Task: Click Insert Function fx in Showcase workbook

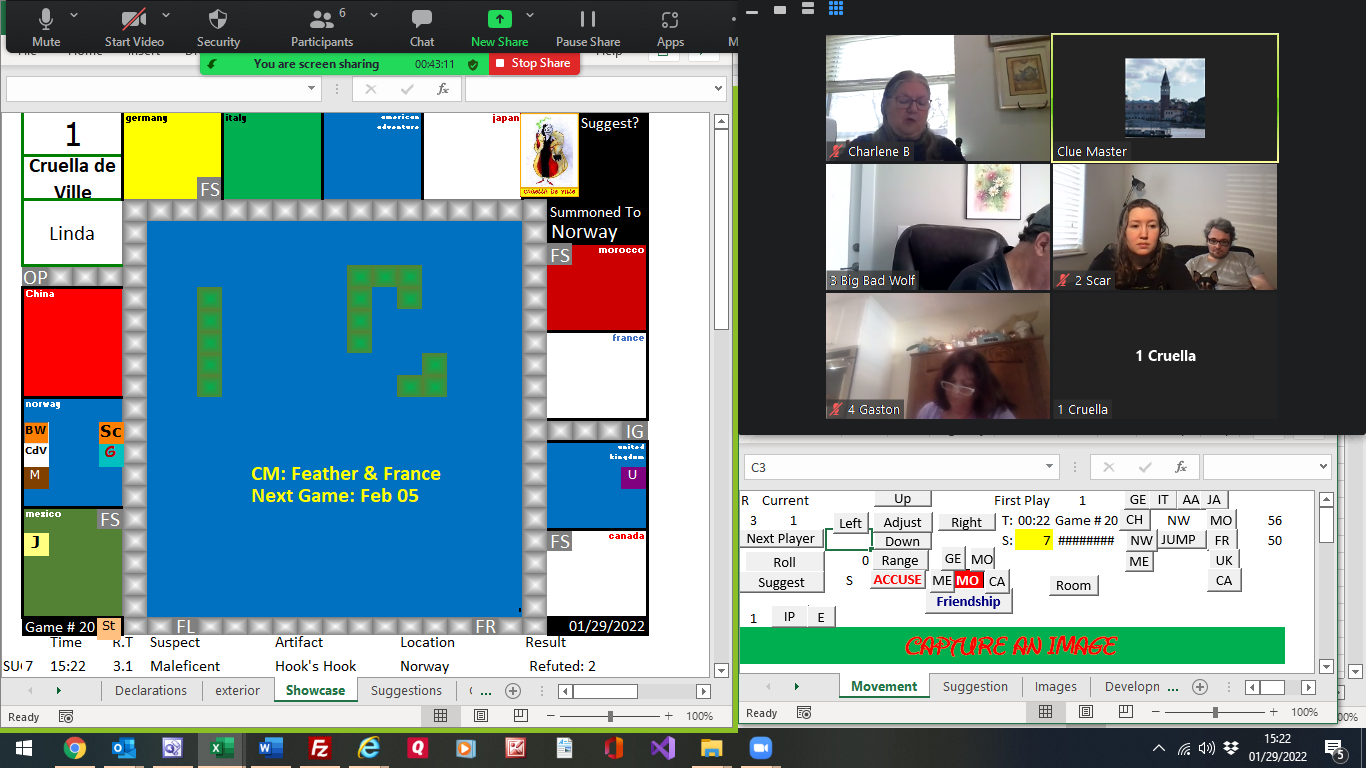Action: point(443,89)
